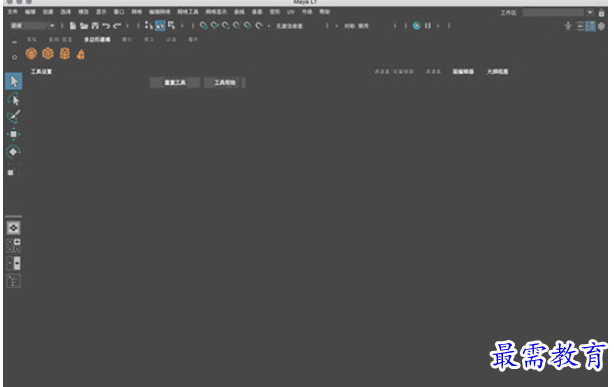The height and width of the screenshot is (387, 614).
Task: Open the shelf menu circle icon
Action: pos(14,57)
